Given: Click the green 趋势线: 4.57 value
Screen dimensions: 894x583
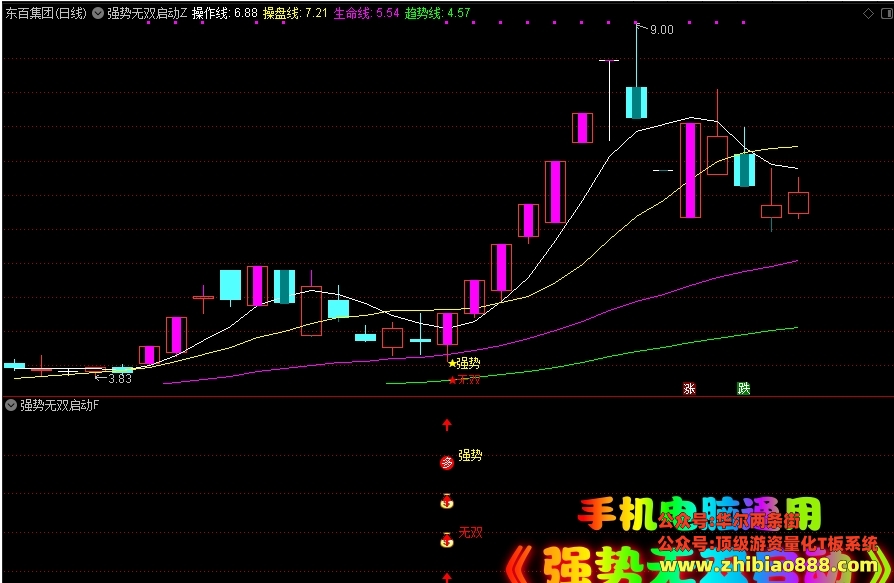Looking at the screenshot, I should tap(437, 13).
